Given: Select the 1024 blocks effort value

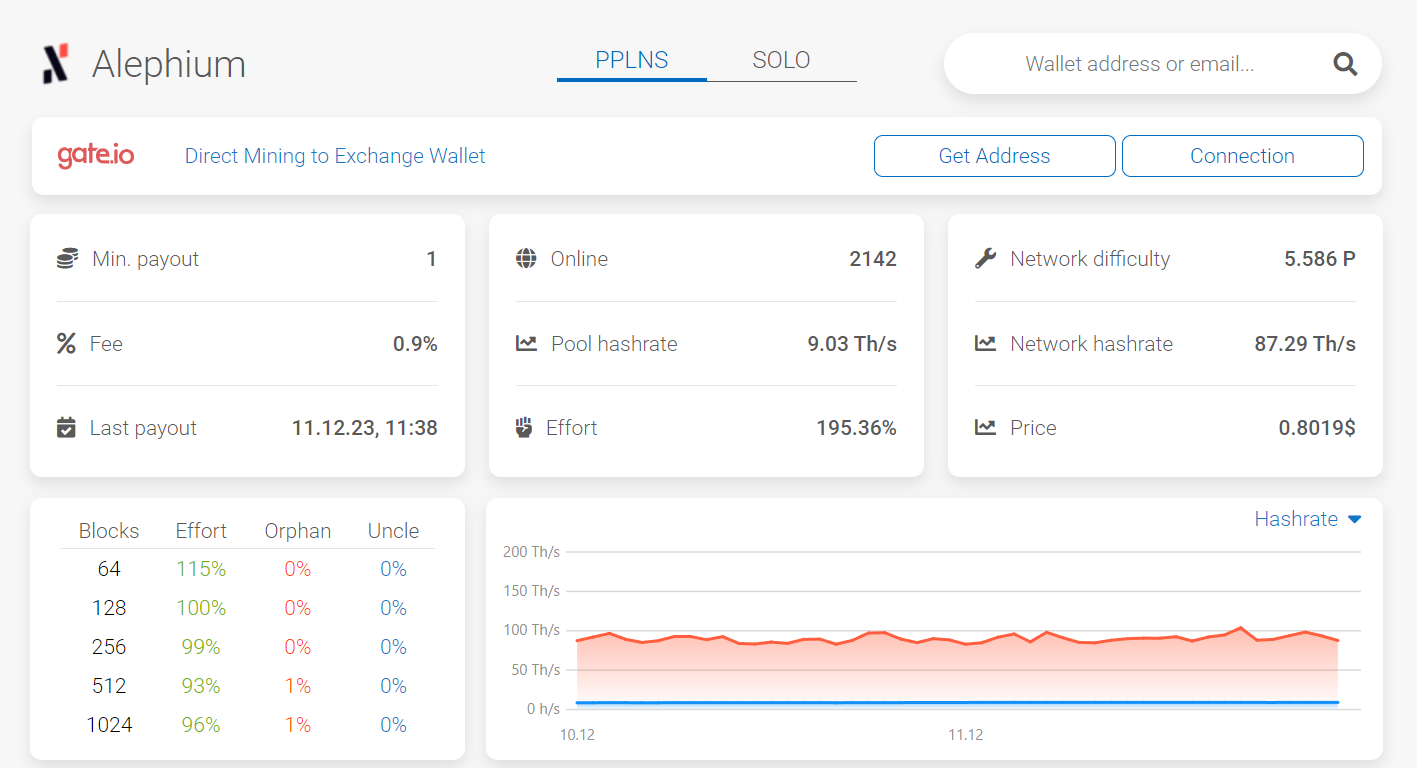Looking at the screenshot, I should click(201, 724).
